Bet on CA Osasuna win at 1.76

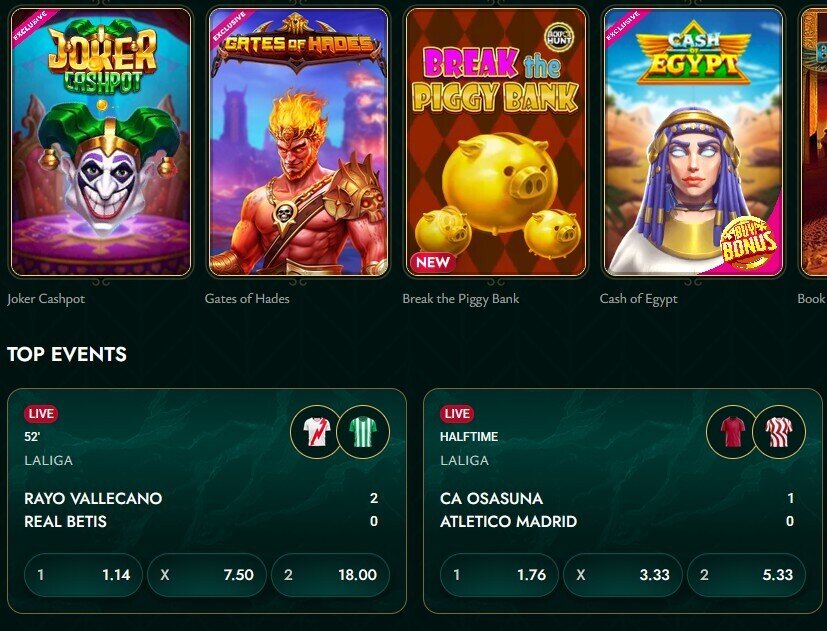(x=499, y=575)
